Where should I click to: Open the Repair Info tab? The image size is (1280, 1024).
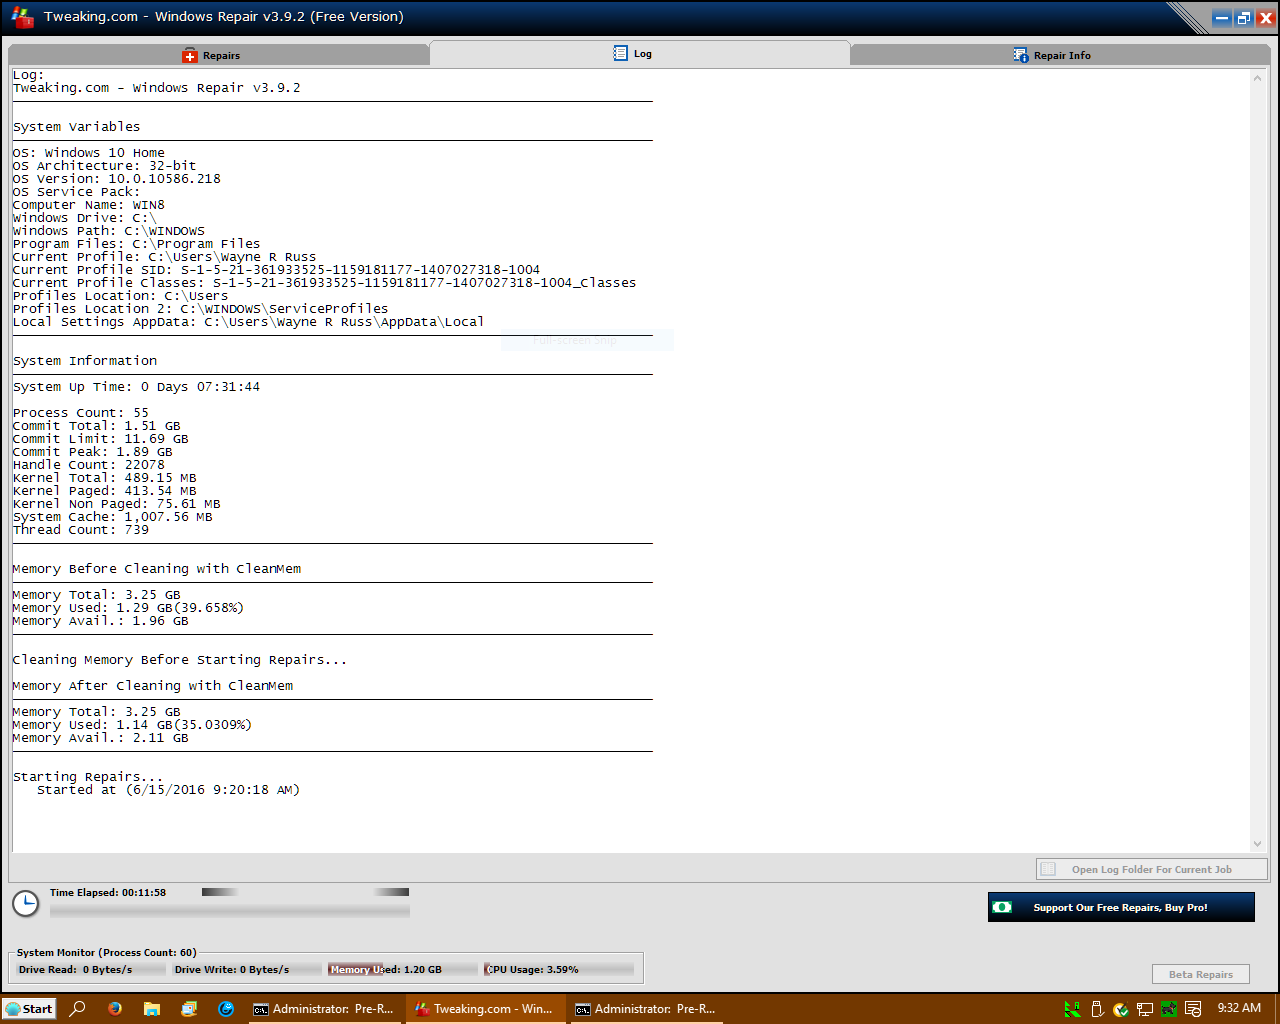1052,55
